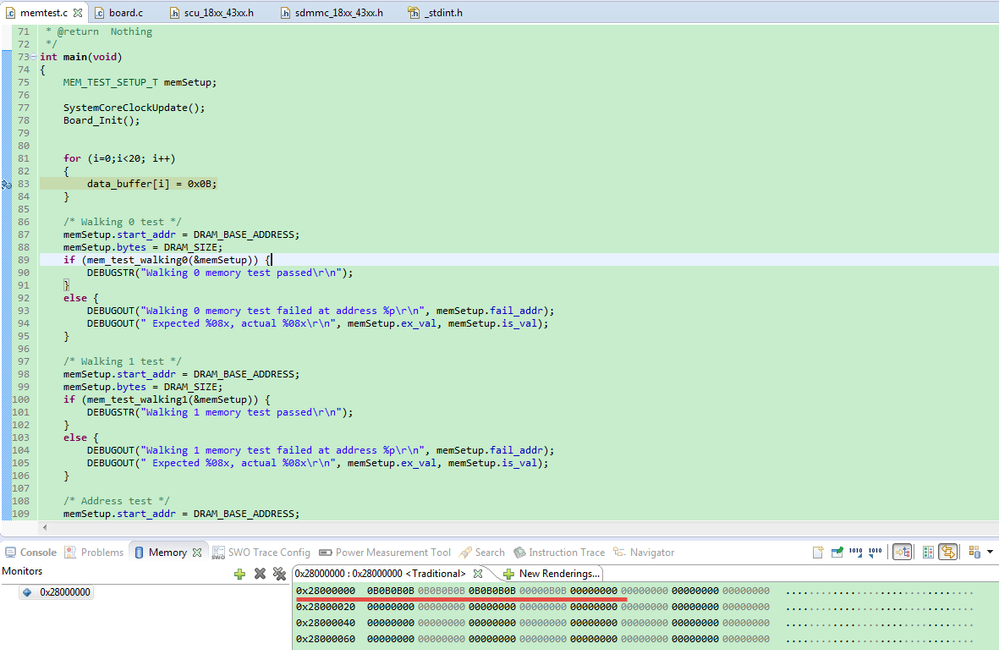
Task: Click the breakpoint marker at line 83
Action: 6,184
